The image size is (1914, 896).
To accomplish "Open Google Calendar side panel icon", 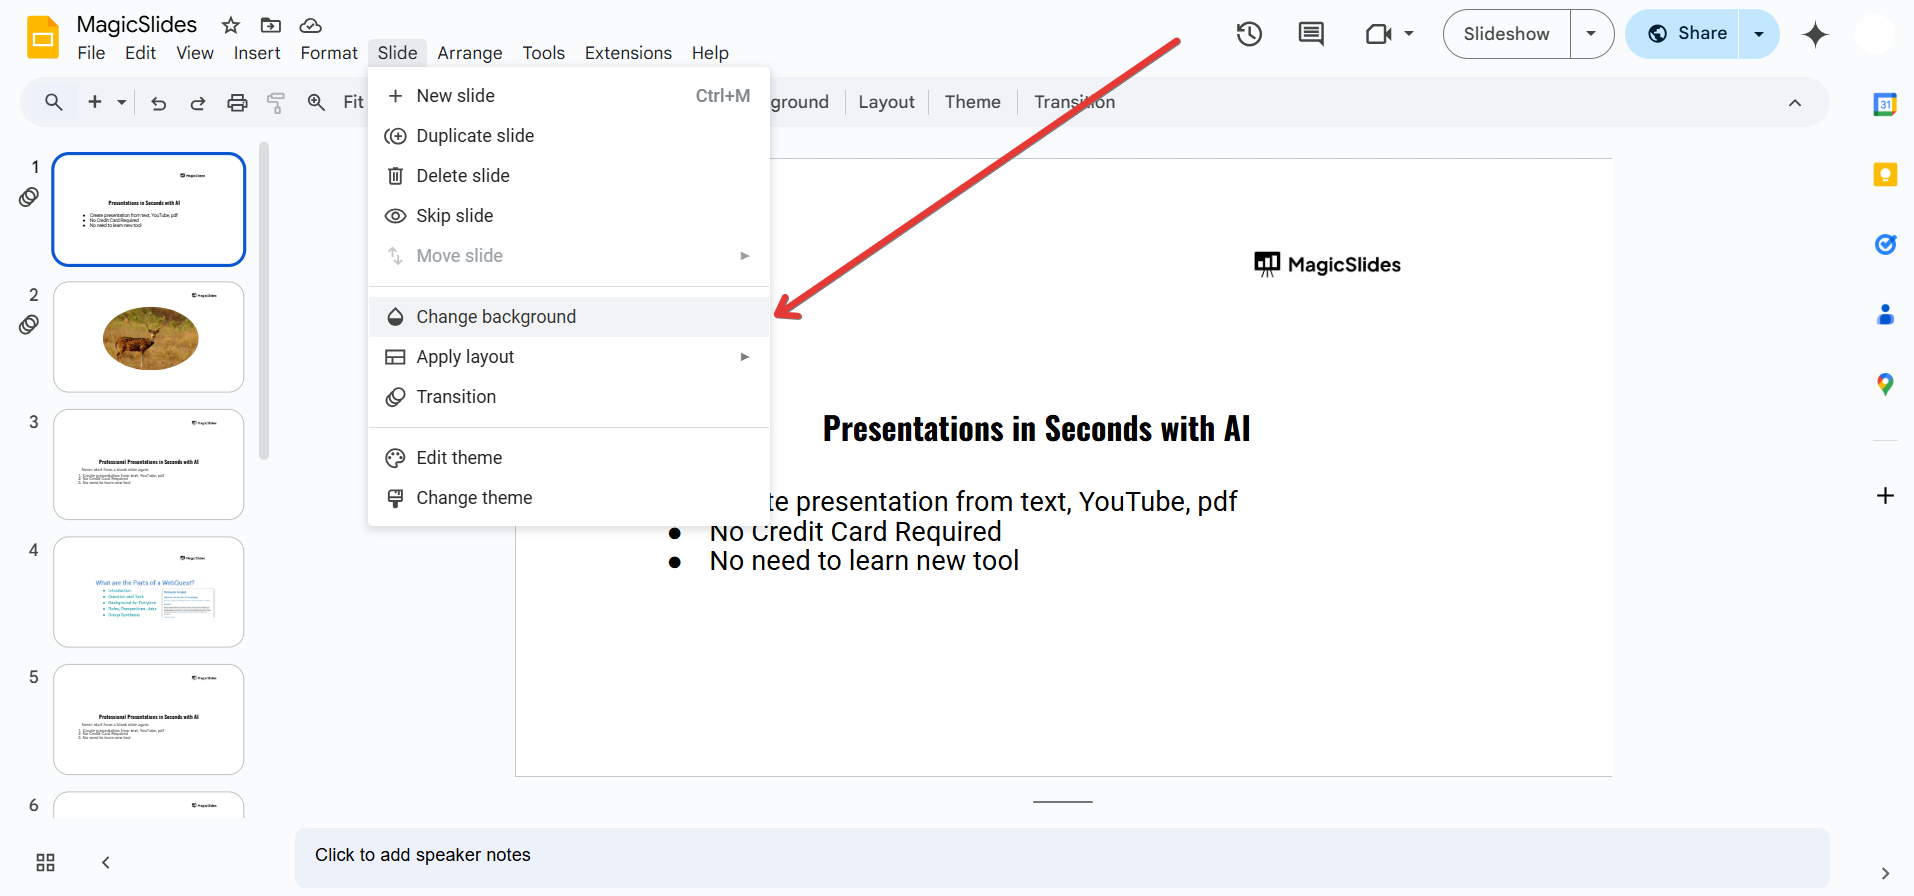I will pos(1885,104).
